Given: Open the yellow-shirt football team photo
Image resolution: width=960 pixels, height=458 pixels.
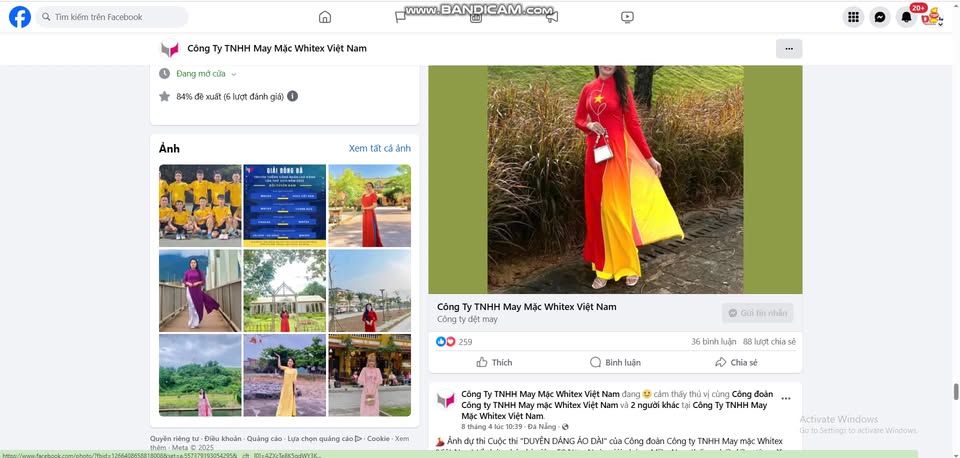Looking at the screenshot, I should point(200,205).
